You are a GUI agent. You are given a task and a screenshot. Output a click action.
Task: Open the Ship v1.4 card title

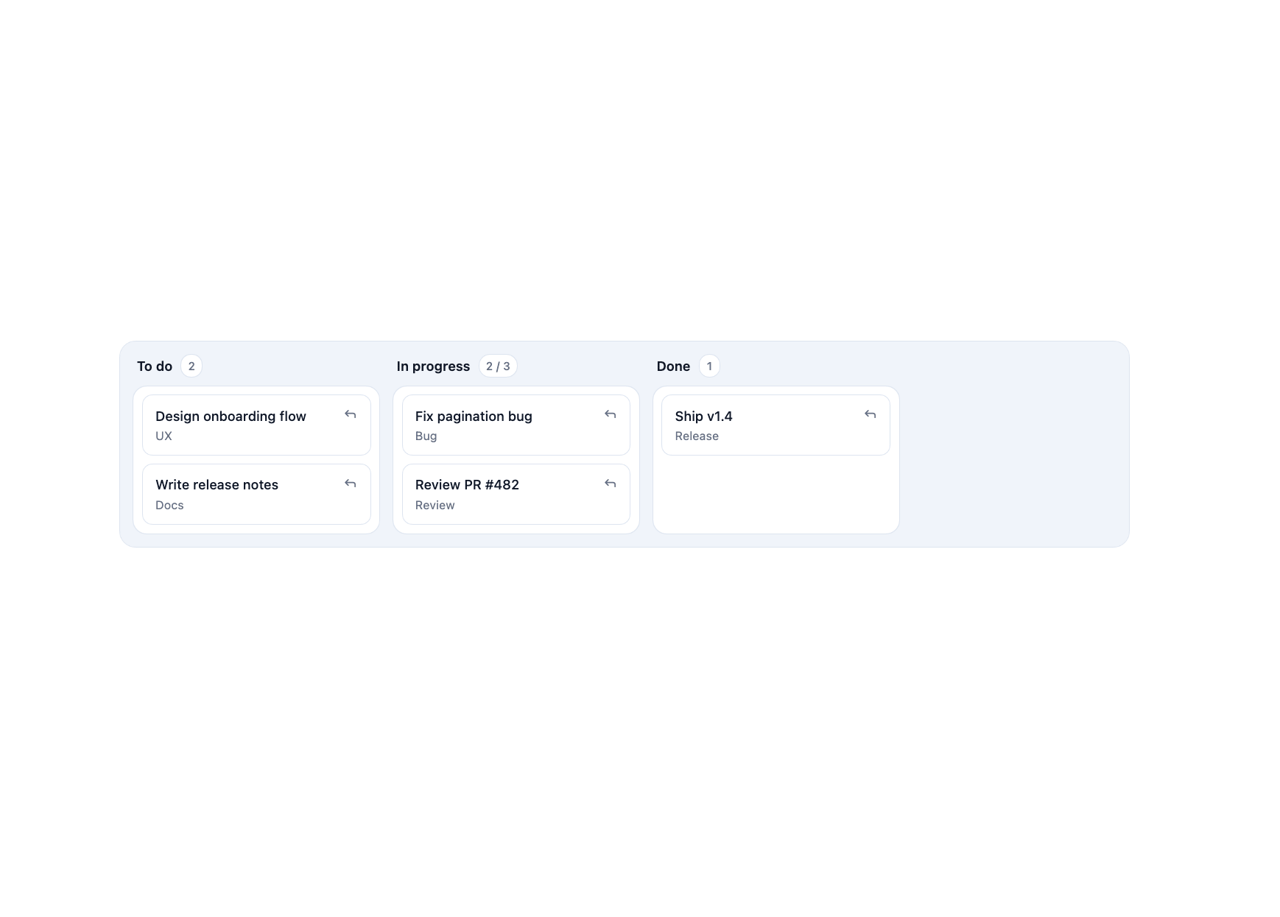coord(704,416)
